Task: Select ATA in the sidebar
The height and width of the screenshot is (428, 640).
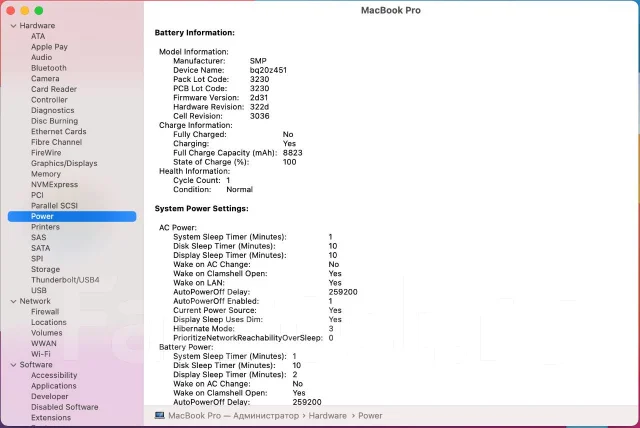Action: [x=38, y=36]
